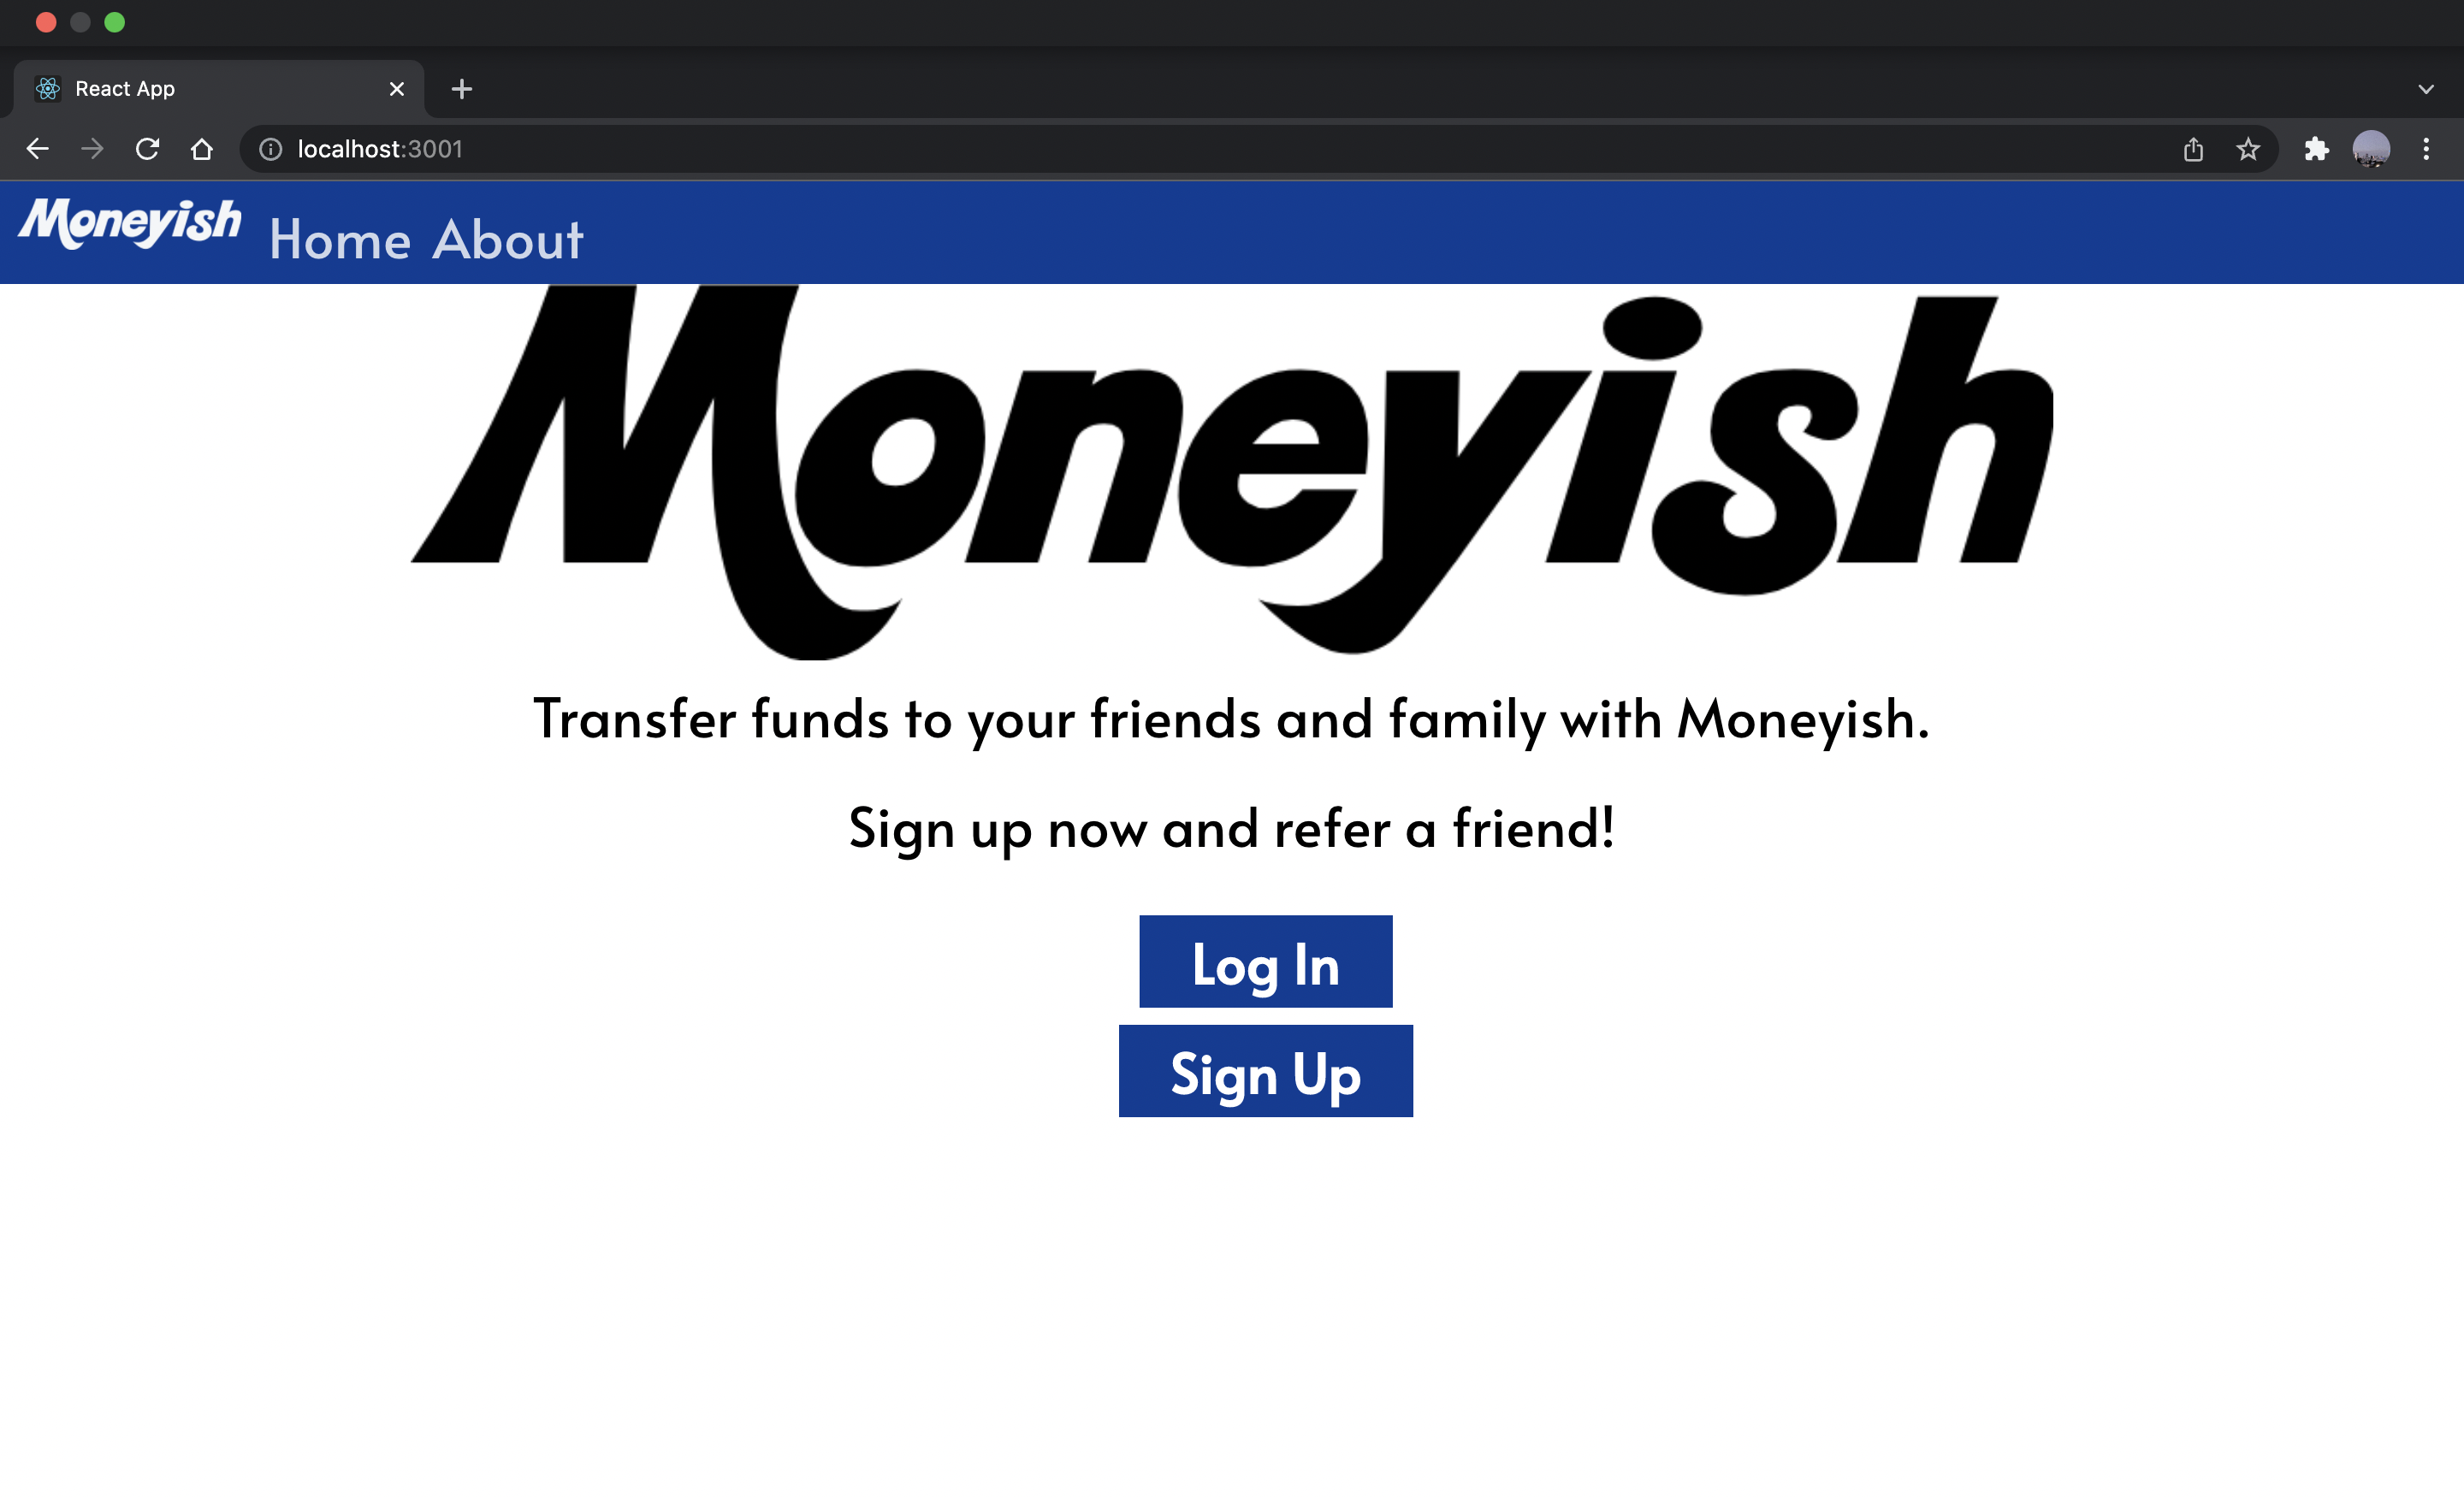This screenshot has height=1497, width=2464.
Task: Click the bookmark star icon
Action: point(2249,148)
